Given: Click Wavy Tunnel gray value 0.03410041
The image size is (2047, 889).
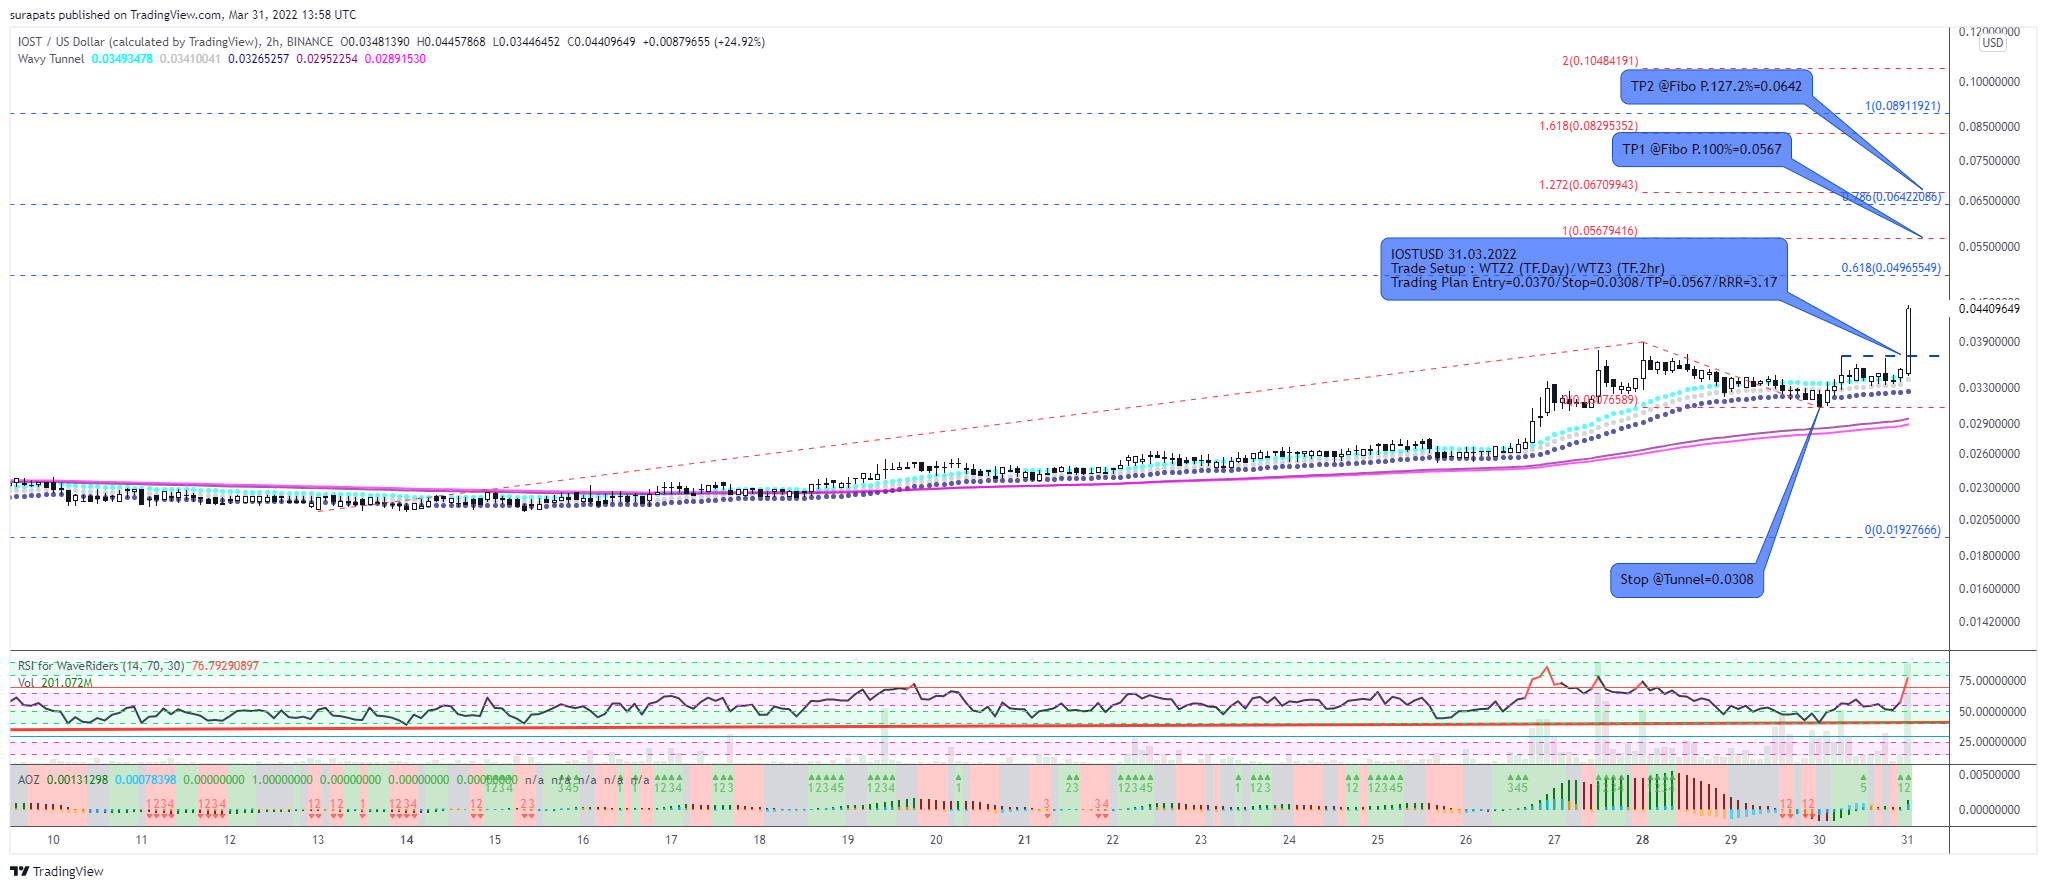Looking at the screenshot, I should [x=190, y=59].
